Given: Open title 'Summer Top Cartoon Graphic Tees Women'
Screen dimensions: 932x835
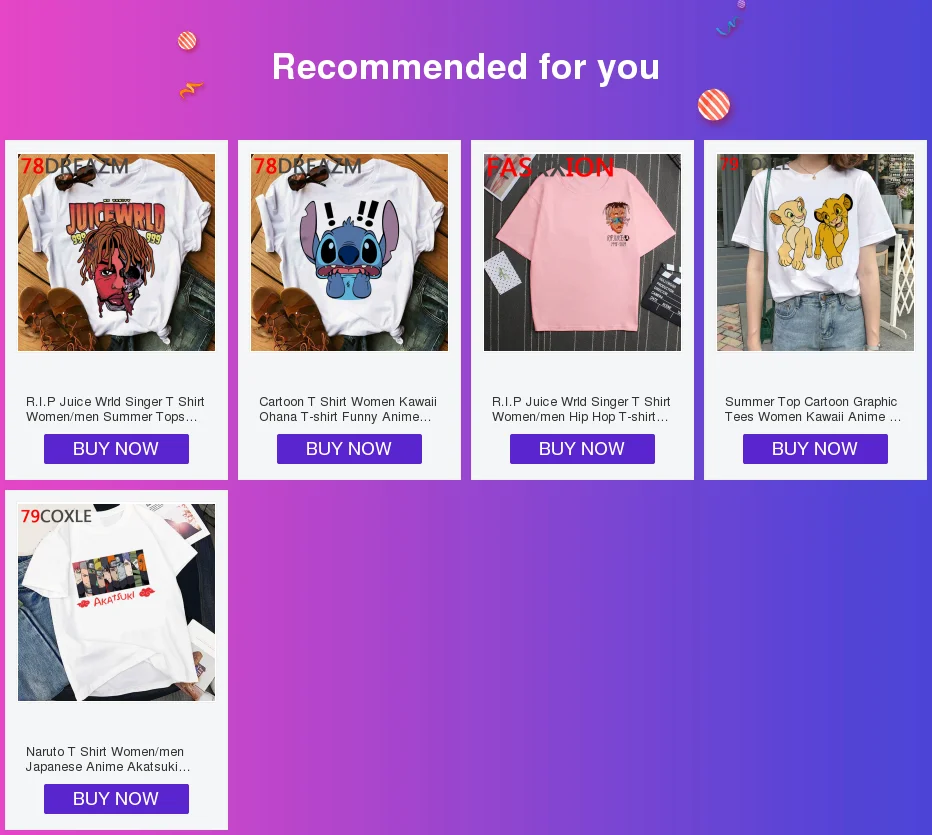Looking at the screenshot, I should pos(813,409).
